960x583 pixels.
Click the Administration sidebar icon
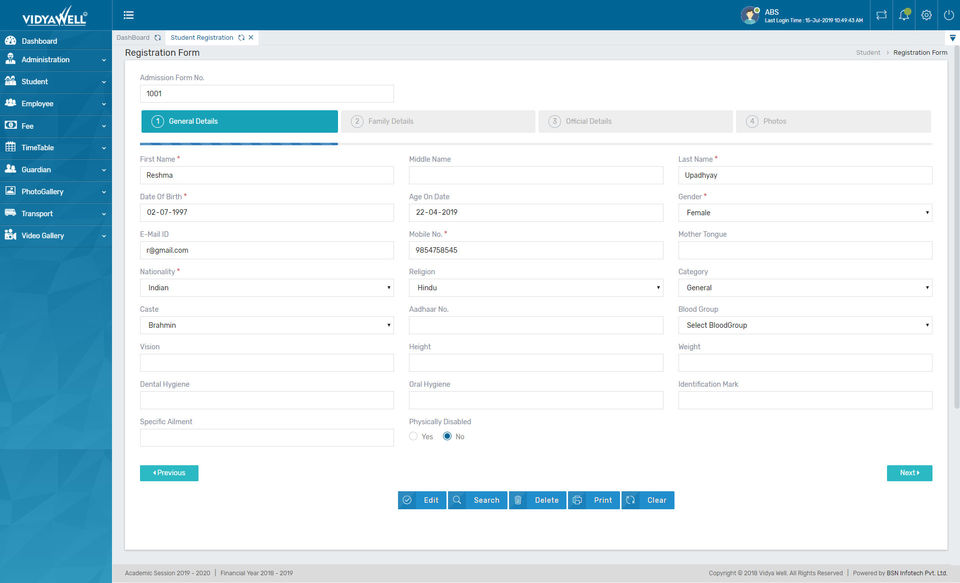10,59
